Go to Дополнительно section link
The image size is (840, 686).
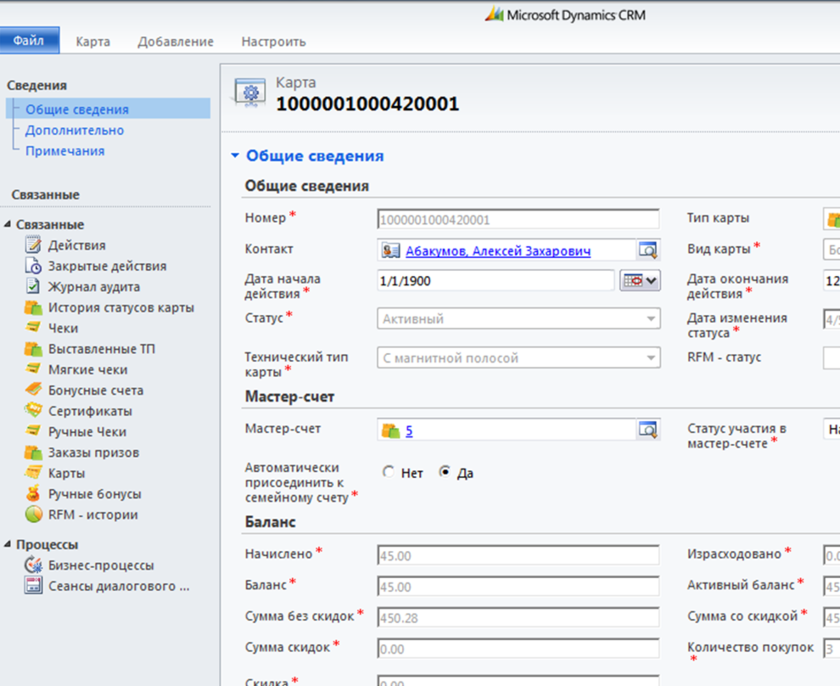pyautogui.click(x=75, y=130)
